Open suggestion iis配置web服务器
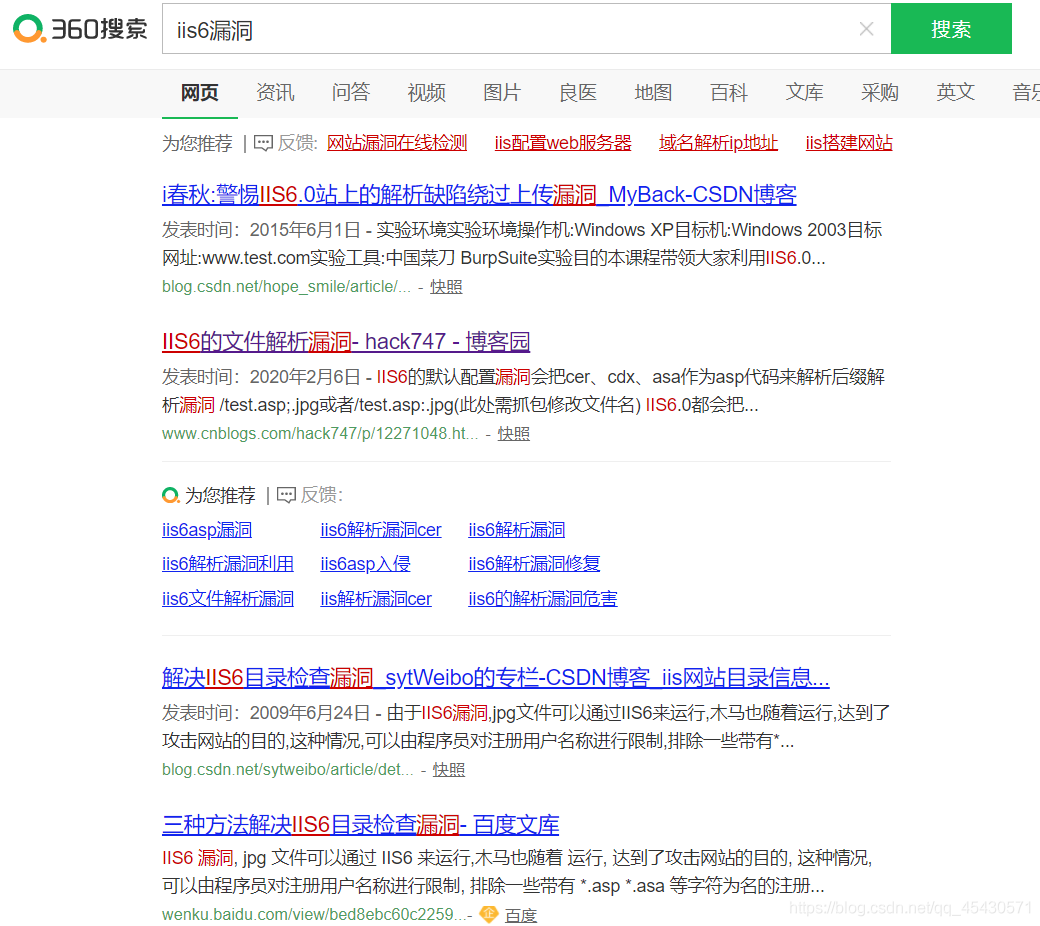 [x=562, y=143]
